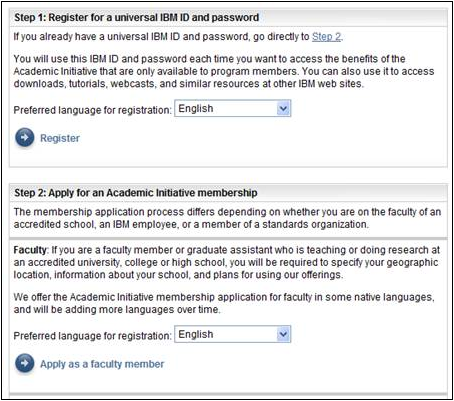Click the We offer the Academic Initiative paragraph

[224, 303]
